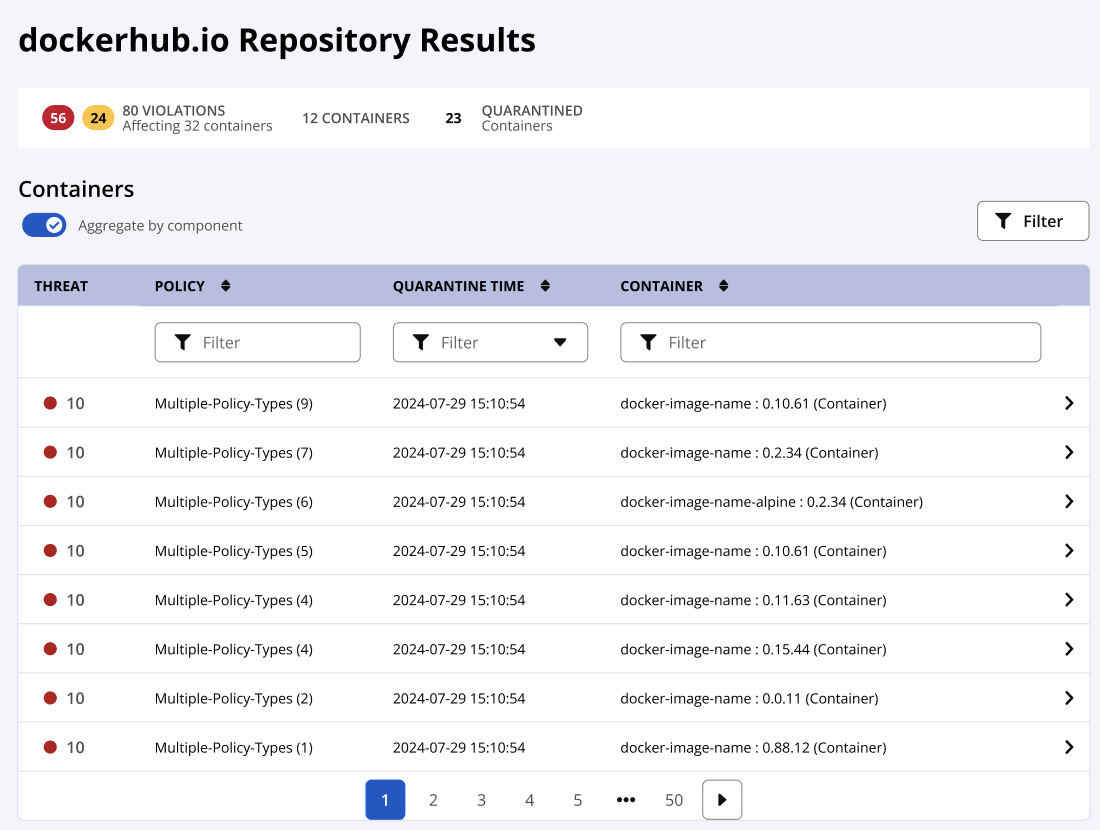Go to pagination page 5
This screenshot has height=830, width=1100.
click(x=577, y=800)
